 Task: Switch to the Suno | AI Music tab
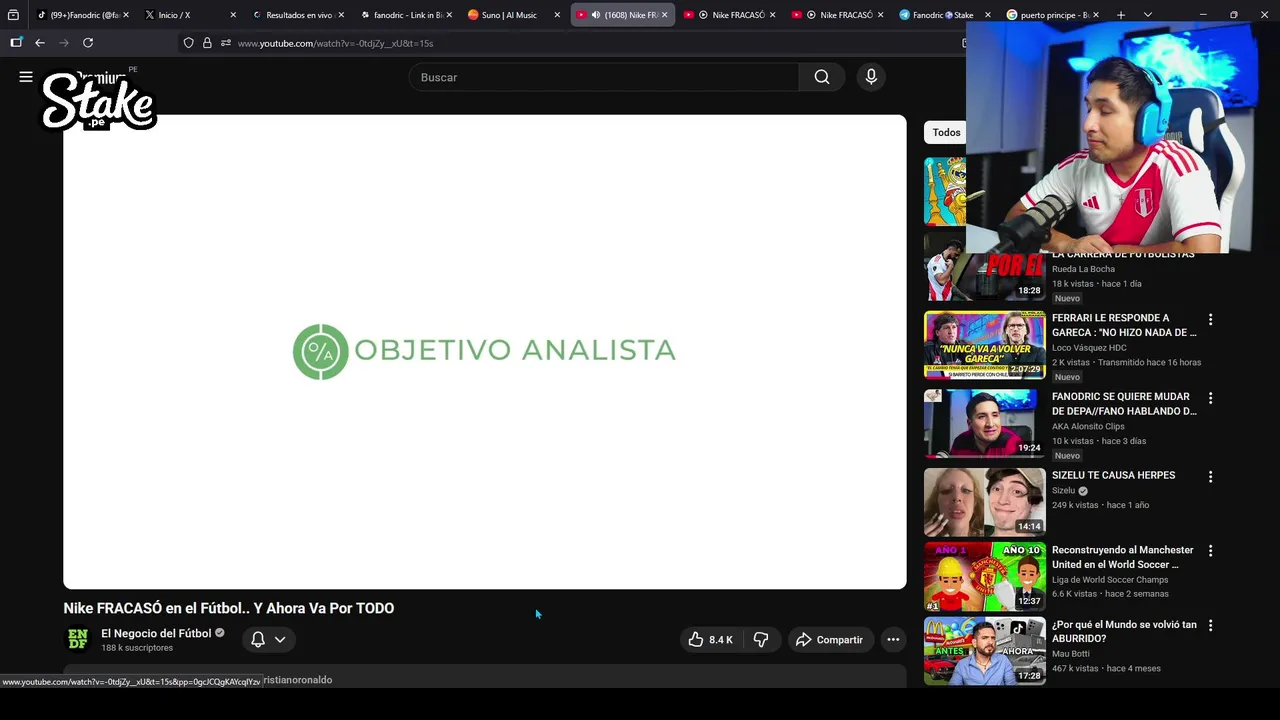pyautogui.click(x=514, y=15)
